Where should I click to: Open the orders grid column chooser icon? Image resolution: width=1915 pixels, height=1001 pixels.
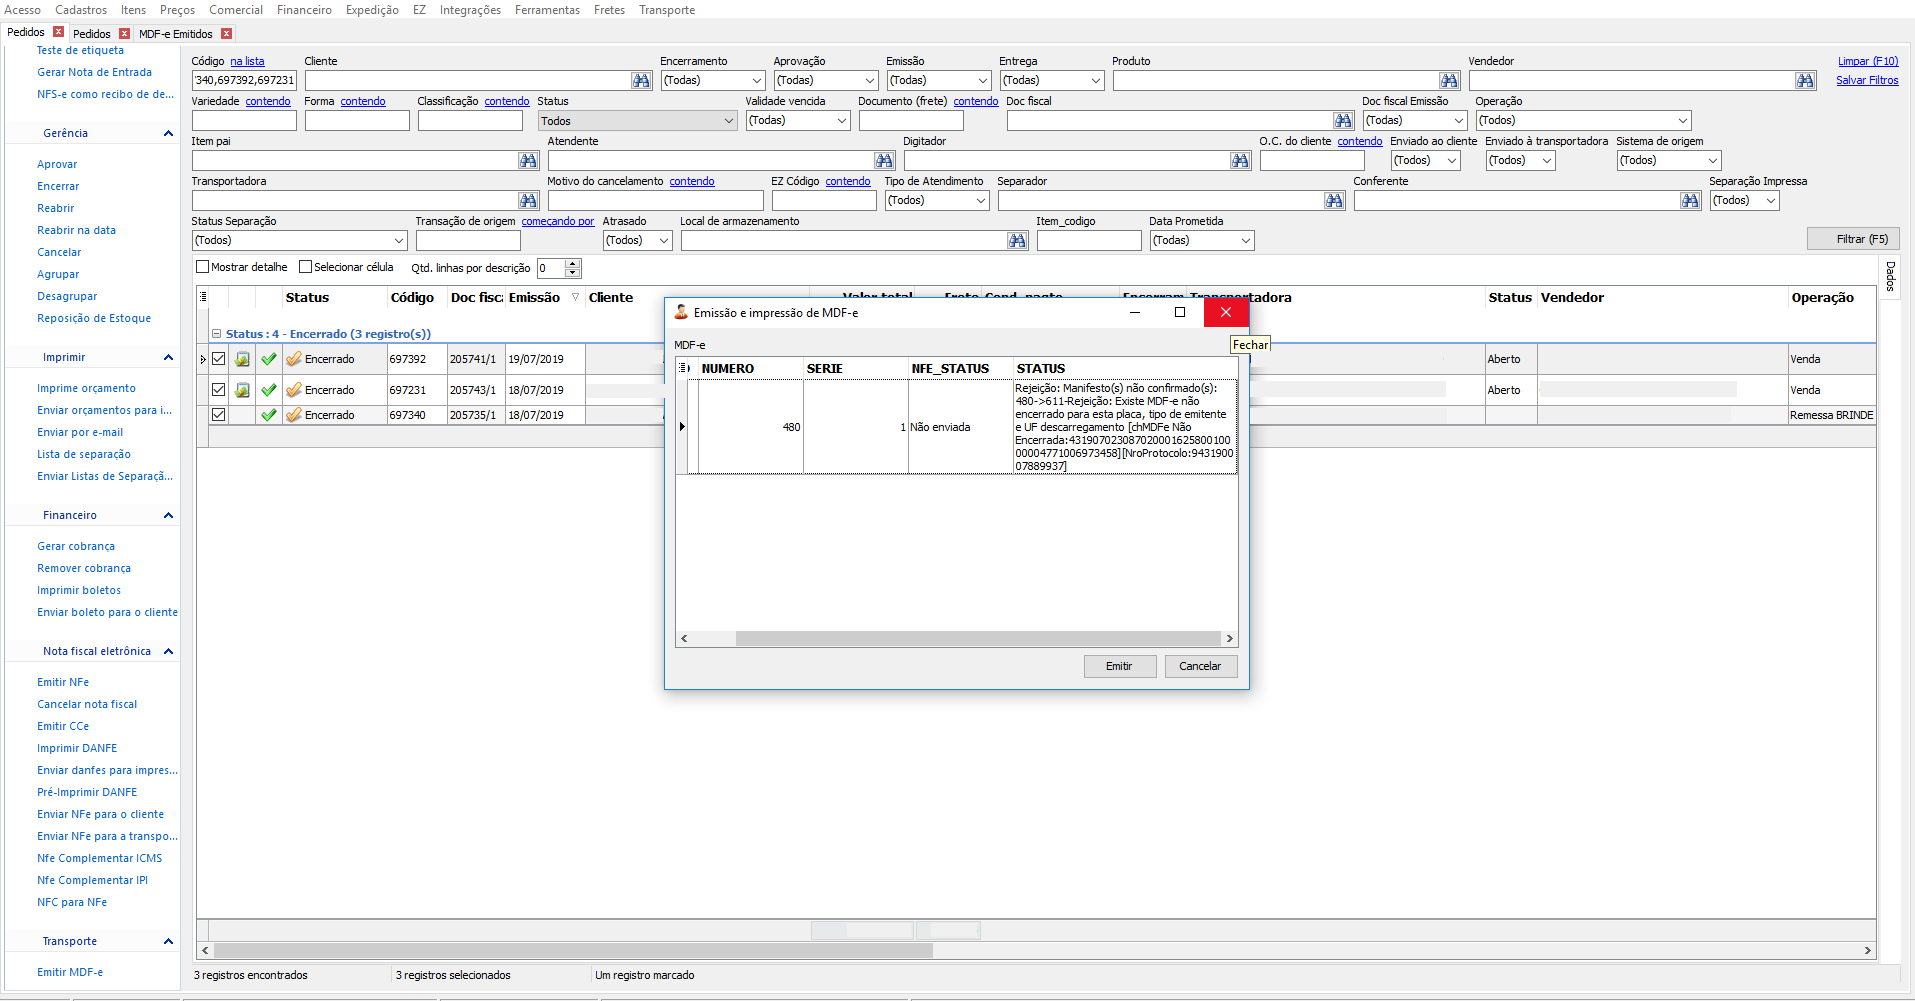[x=203, y=297]
